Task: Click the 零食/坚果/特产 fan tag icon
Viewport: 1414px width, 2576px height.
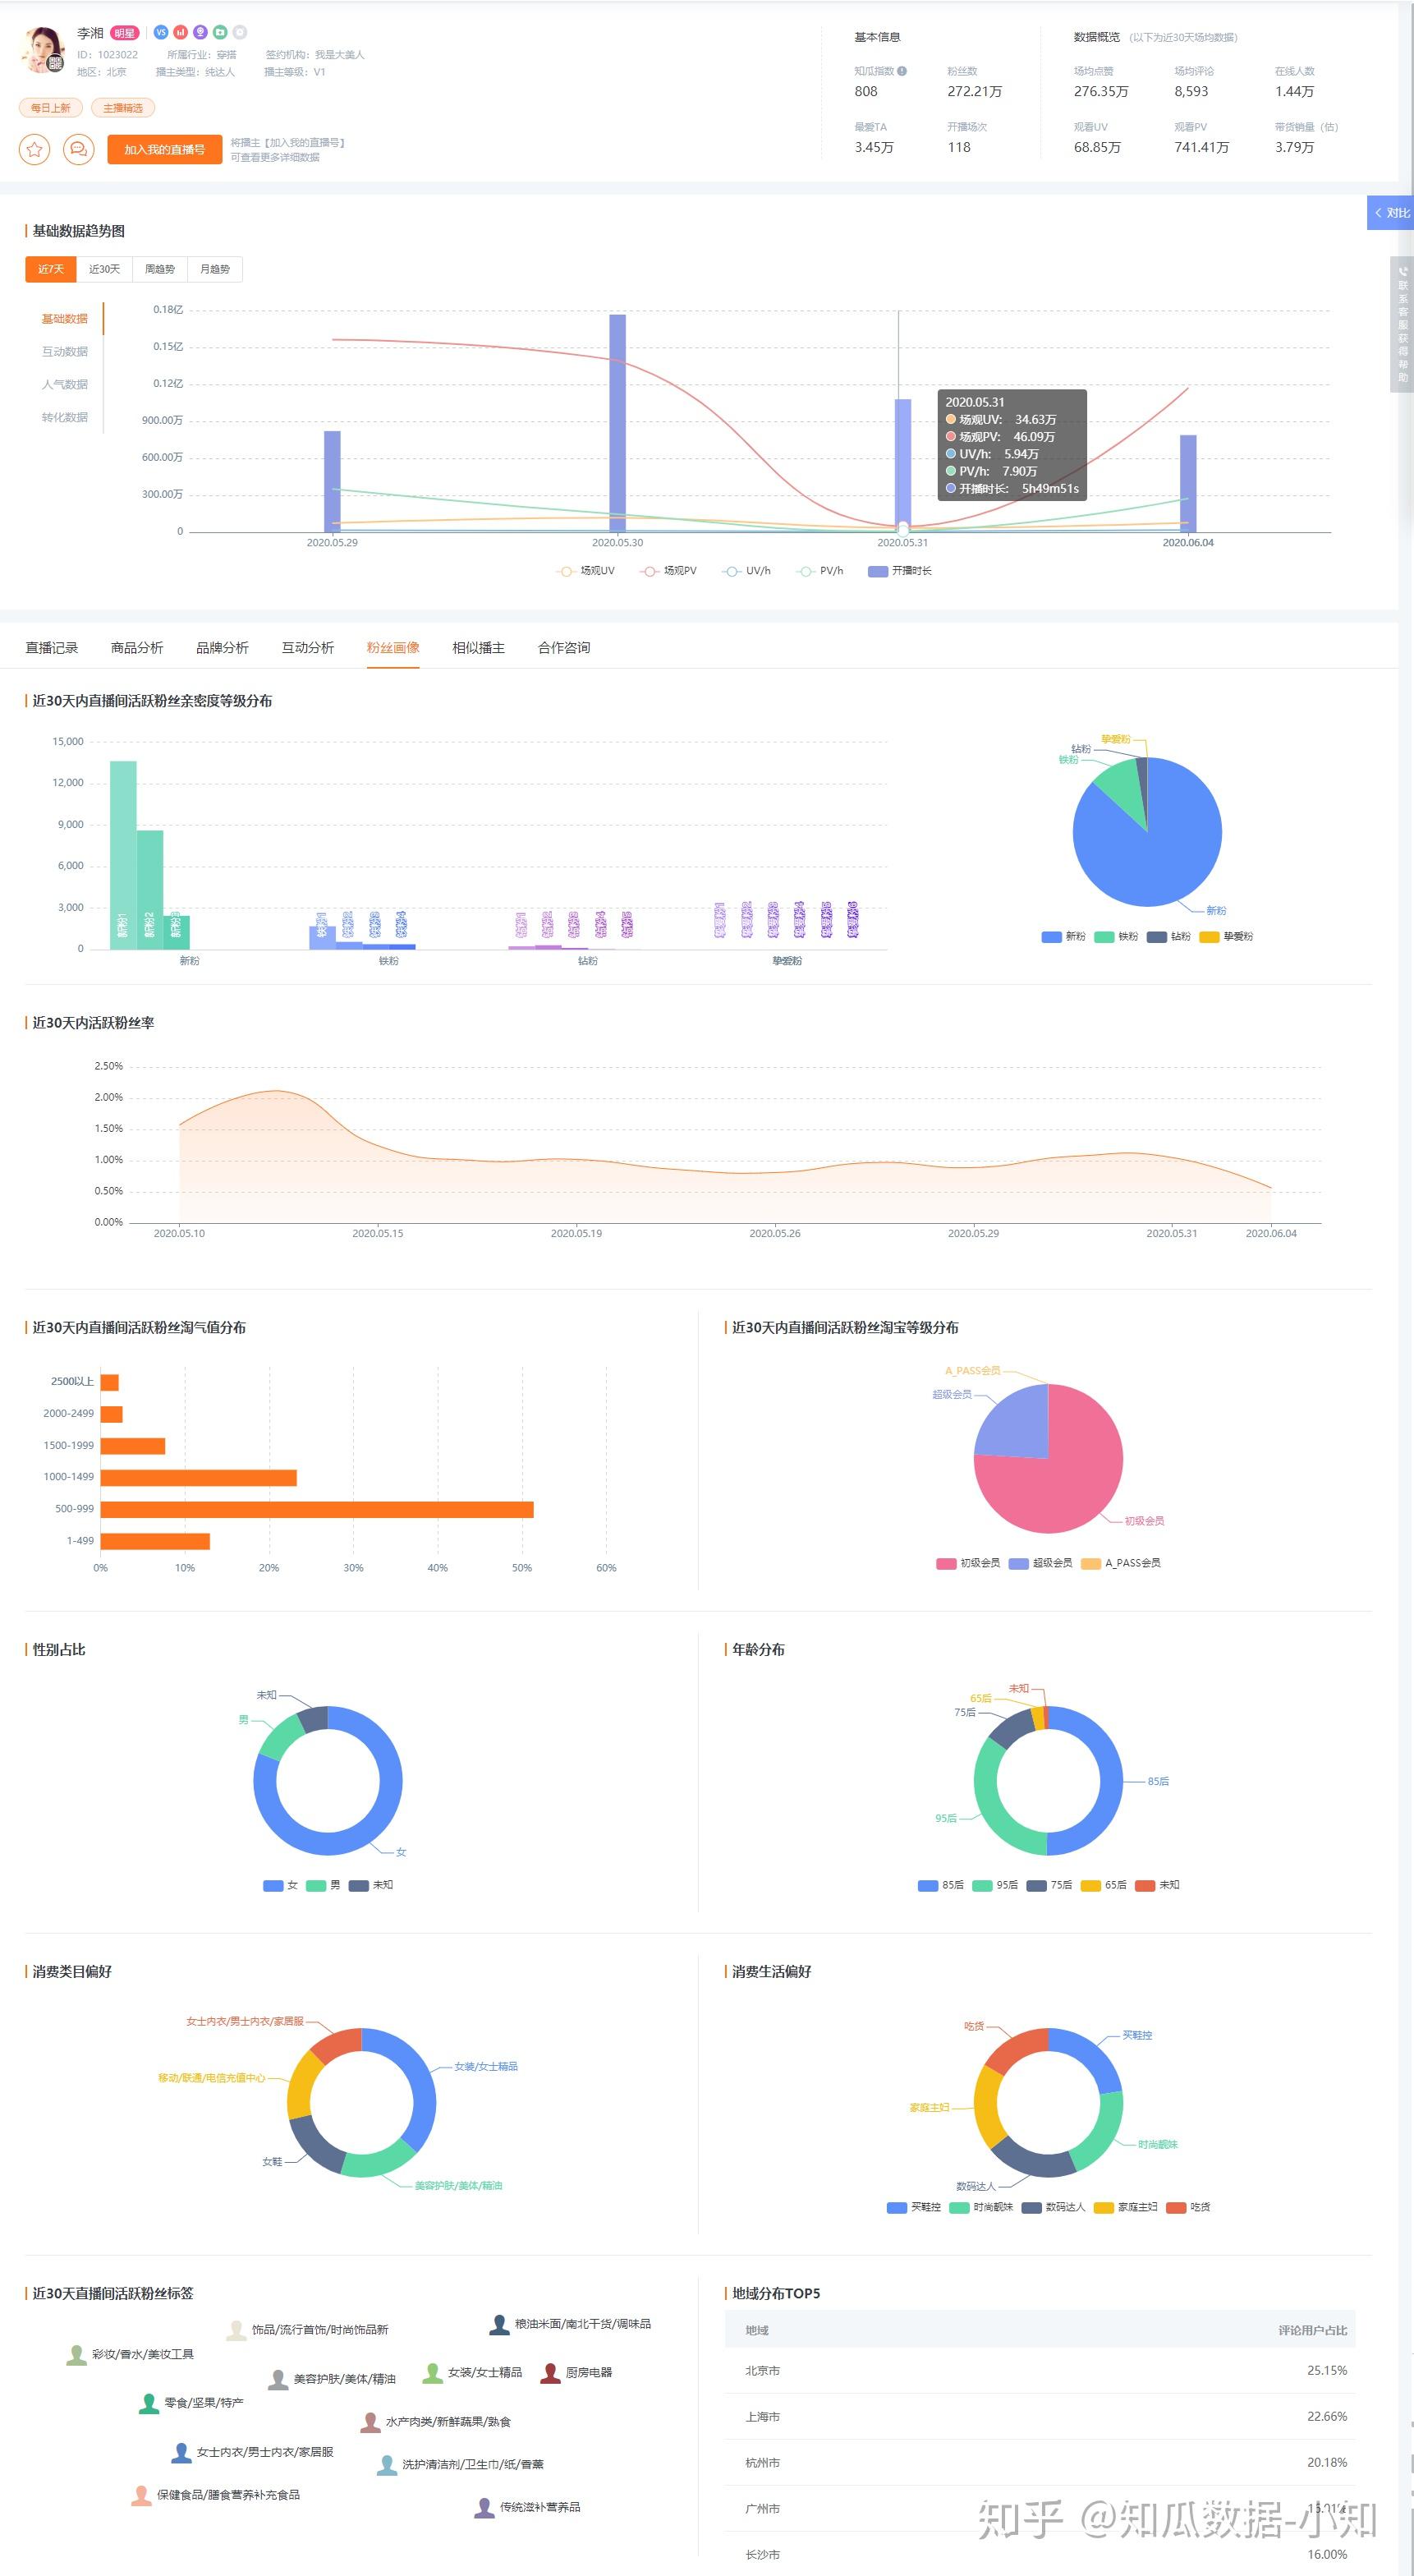Action: tap(148, 2403)
